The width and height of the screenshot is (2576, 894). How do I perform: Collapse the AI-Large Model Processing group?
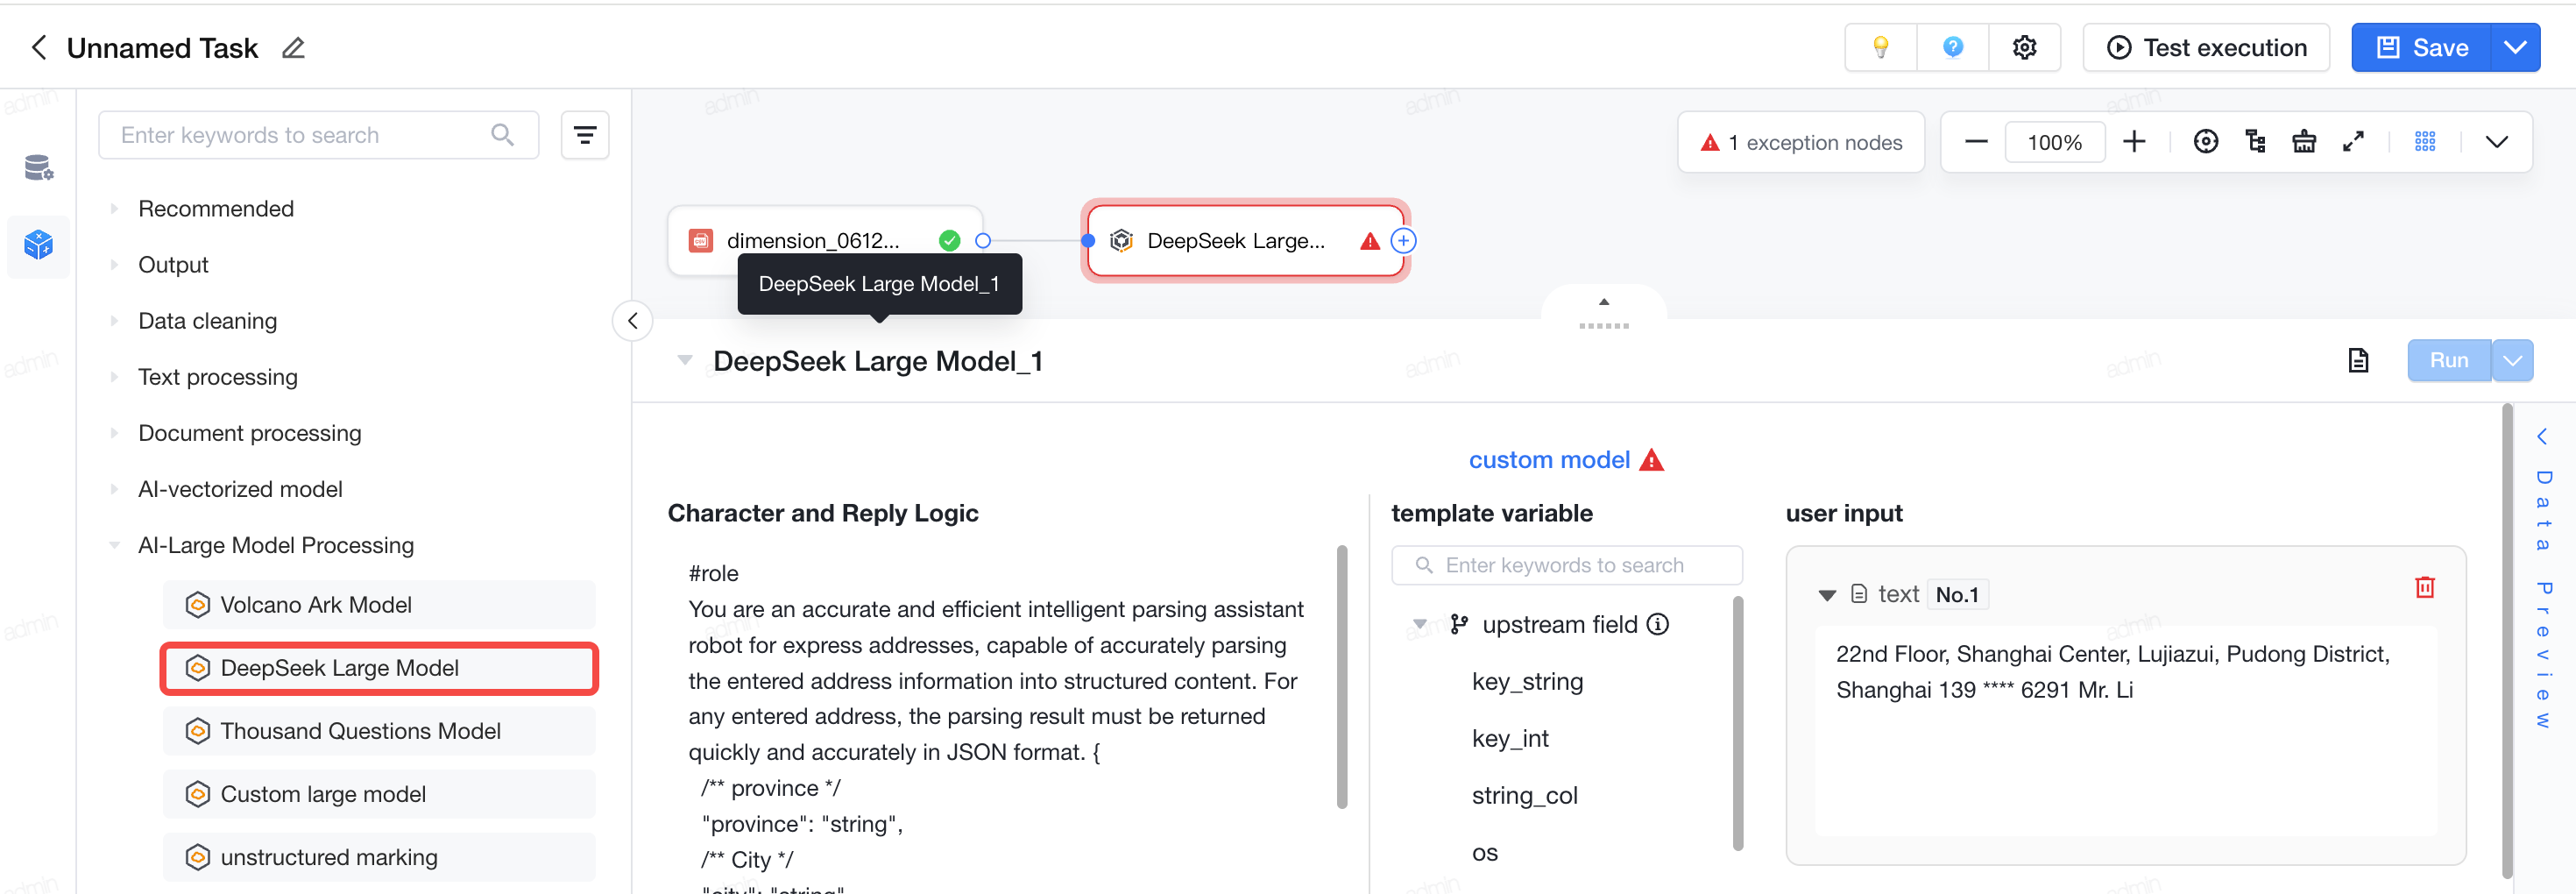click(114, 545)
